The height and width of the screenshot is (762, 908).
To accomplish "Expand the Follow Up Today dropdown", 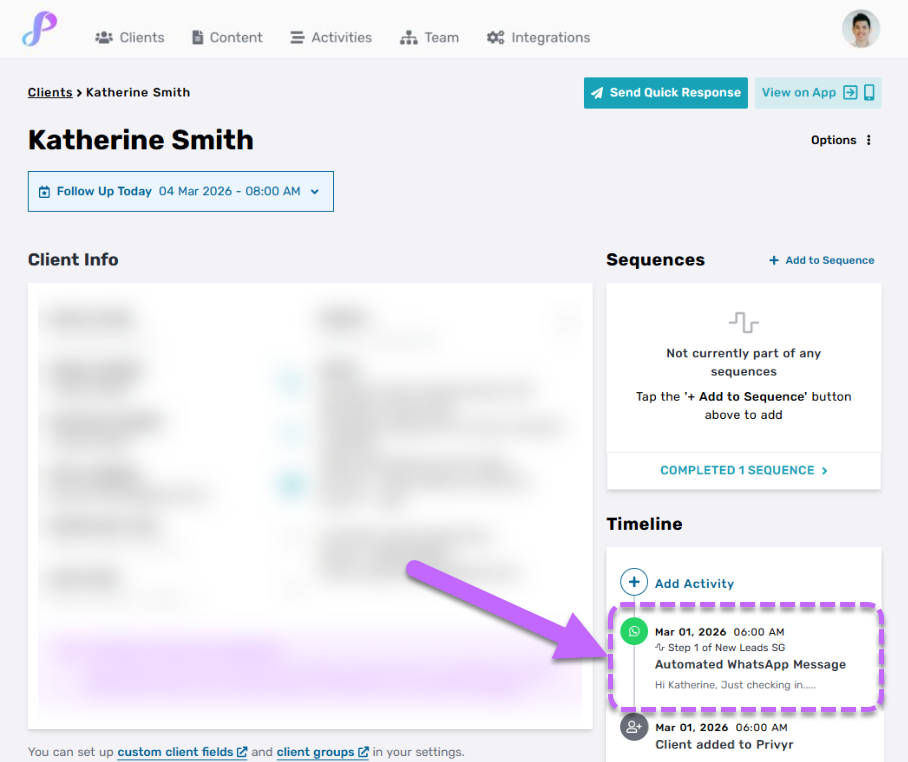I will click(x=315, y=192).
